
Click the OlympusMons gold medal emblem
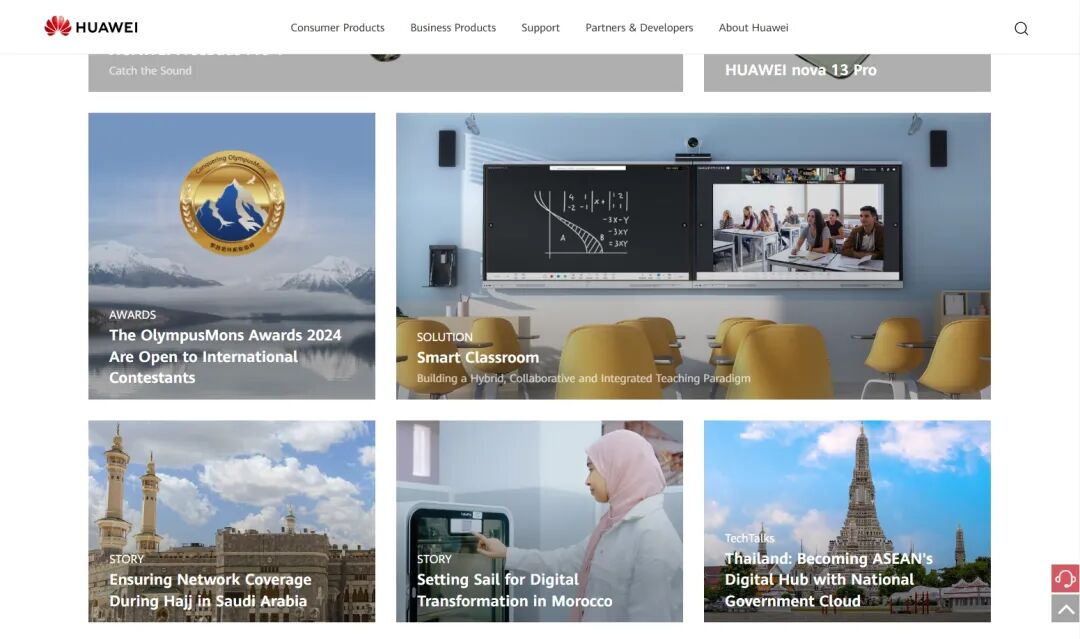tap(232, 202)
